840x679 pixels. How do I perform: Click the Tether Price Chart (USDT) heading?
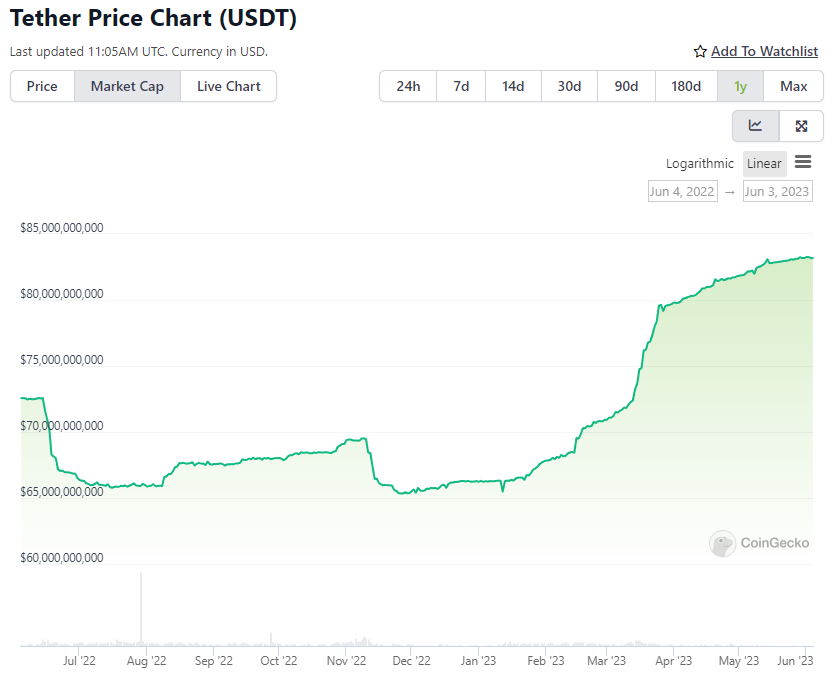(x=153, y=18)
